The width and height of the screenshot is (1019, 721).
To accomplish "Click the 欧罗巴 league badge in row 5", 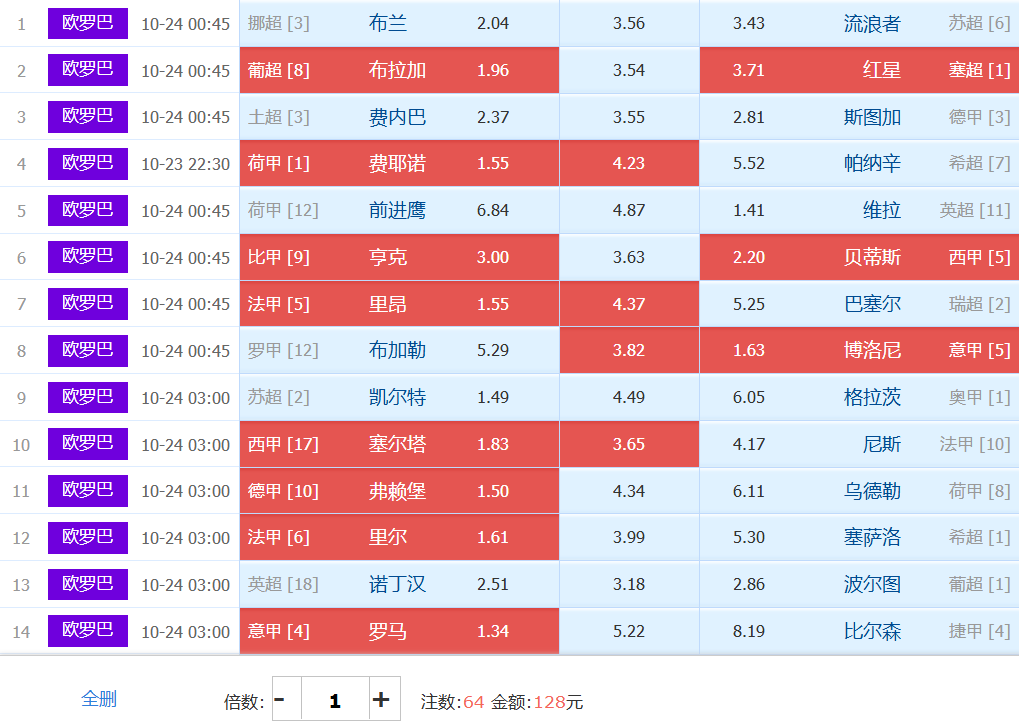I will tap(88, 210).
